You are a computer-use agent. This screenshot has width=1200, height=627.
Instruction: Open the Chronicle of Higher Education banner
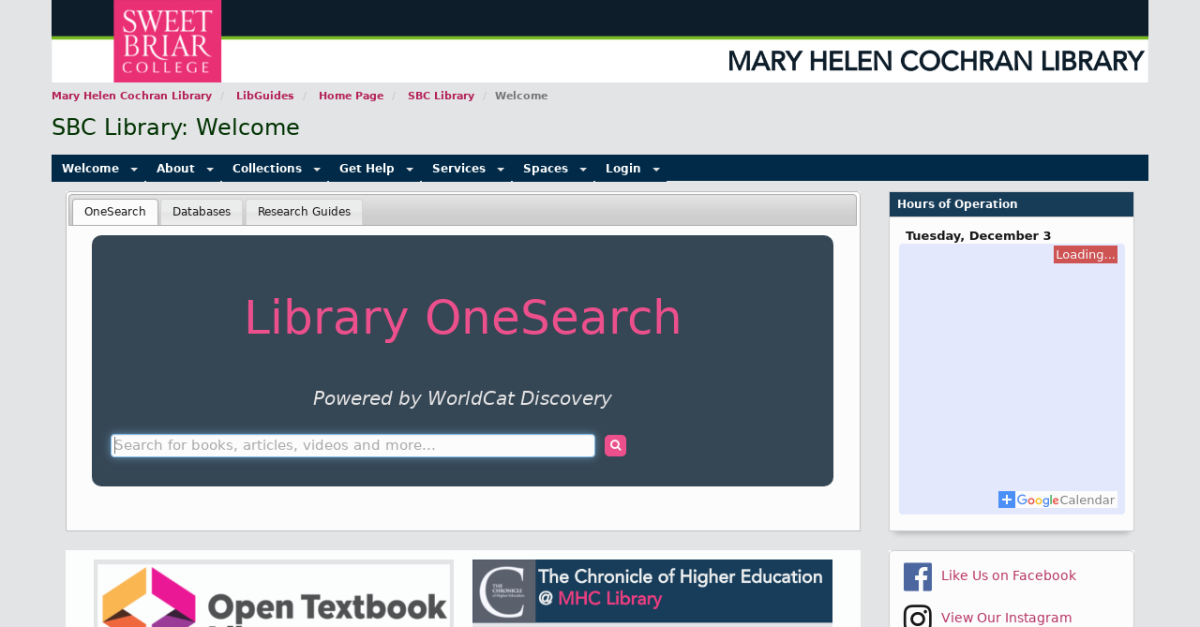(652, 592)
